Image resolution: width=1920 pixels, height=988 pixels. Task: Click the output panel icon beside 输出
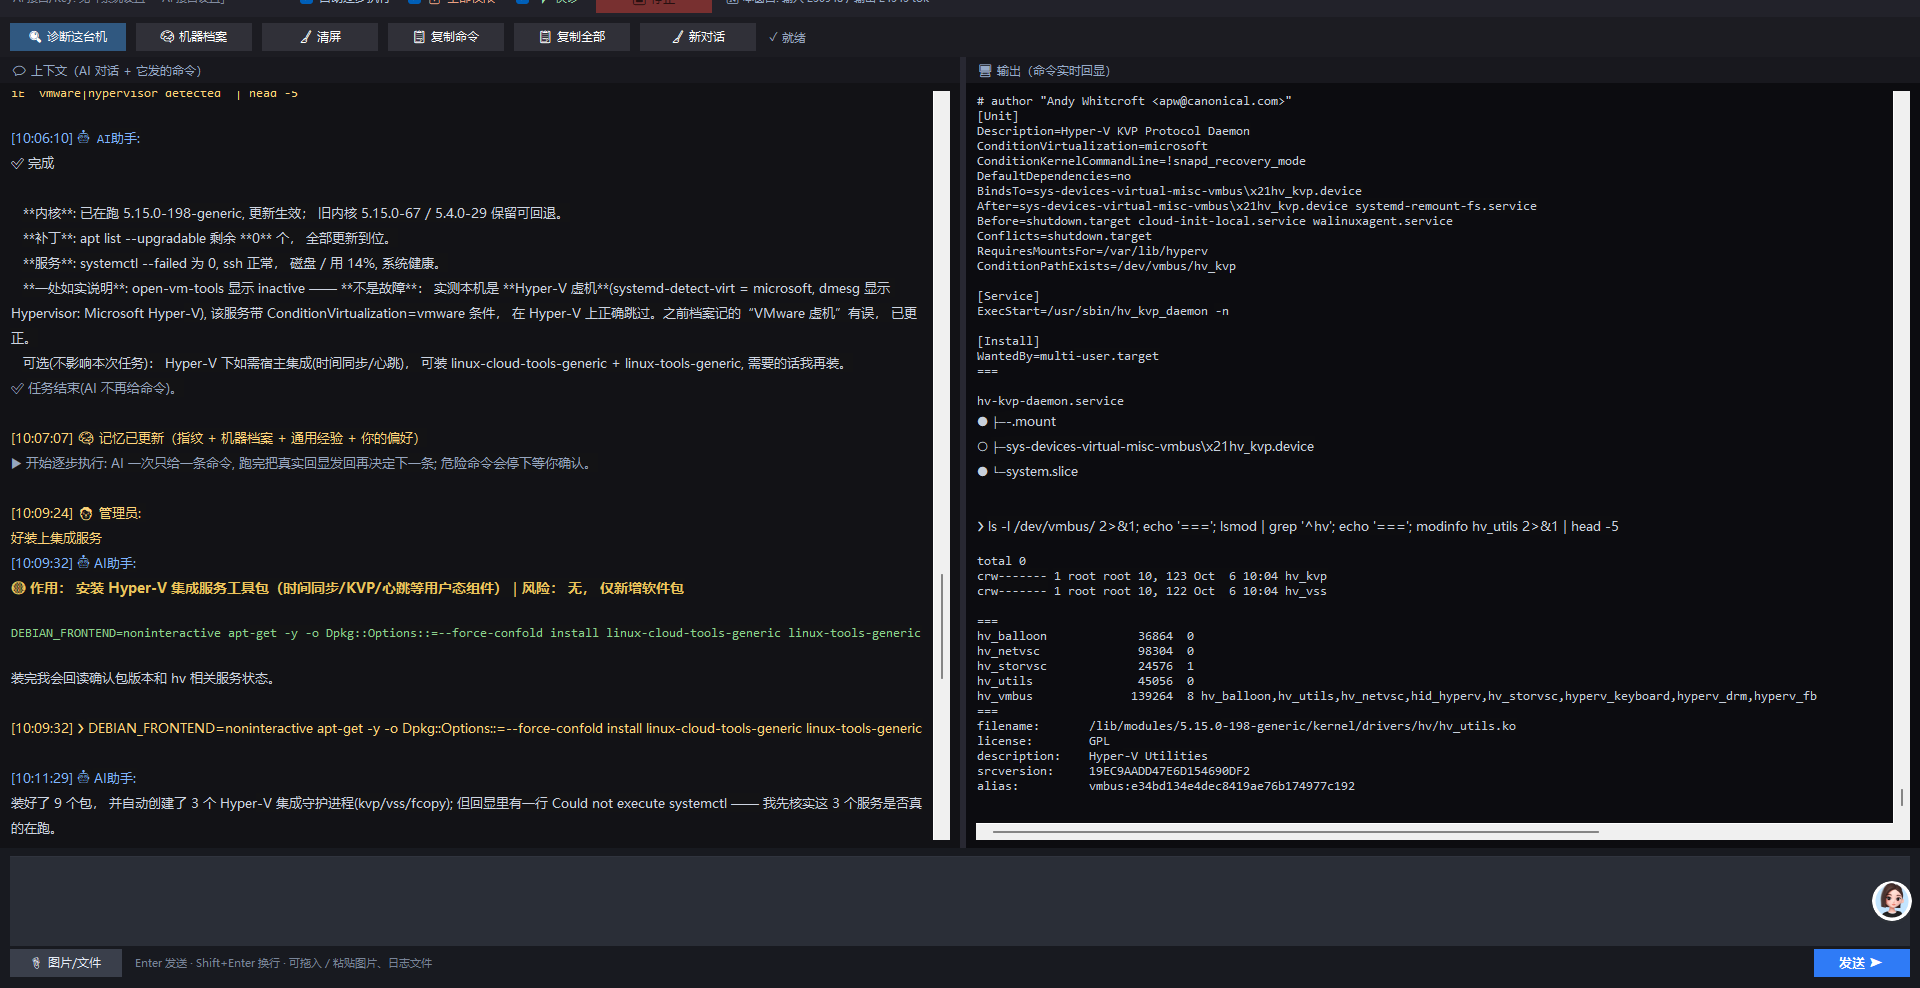[985, 71]
